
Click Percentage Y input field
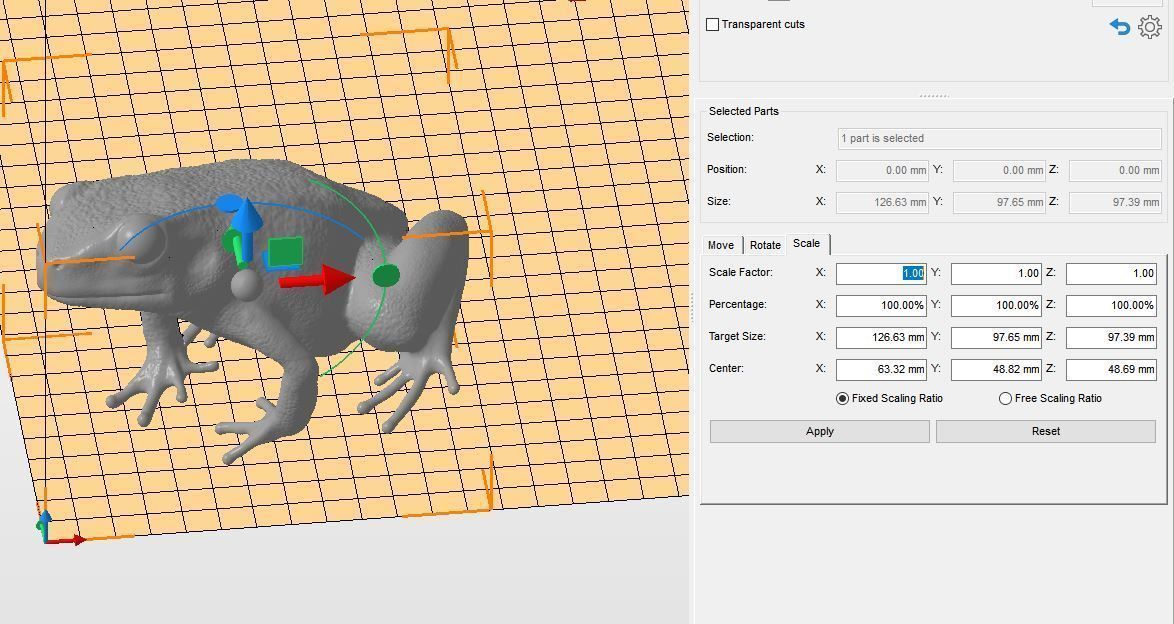997,306
